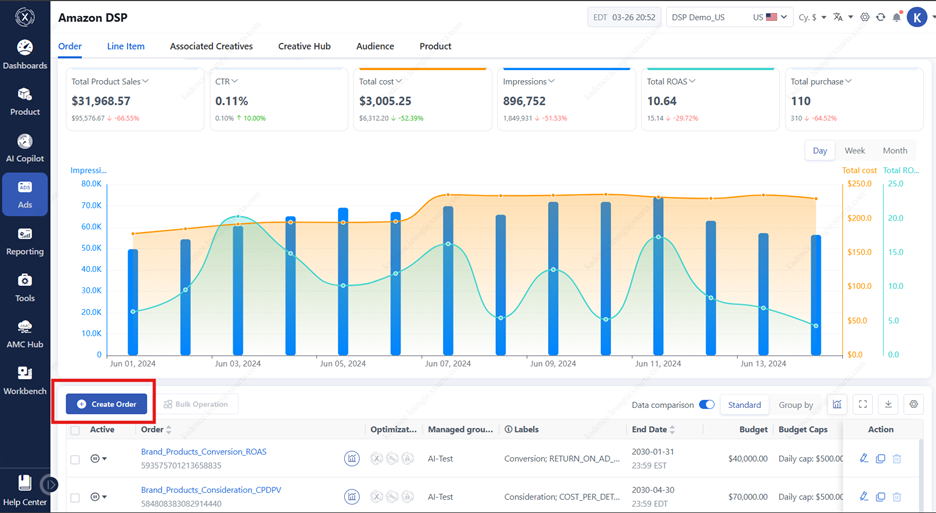Open the Creative Hub tab
This screenshot has height=513, width=936.
coord(304,46)
